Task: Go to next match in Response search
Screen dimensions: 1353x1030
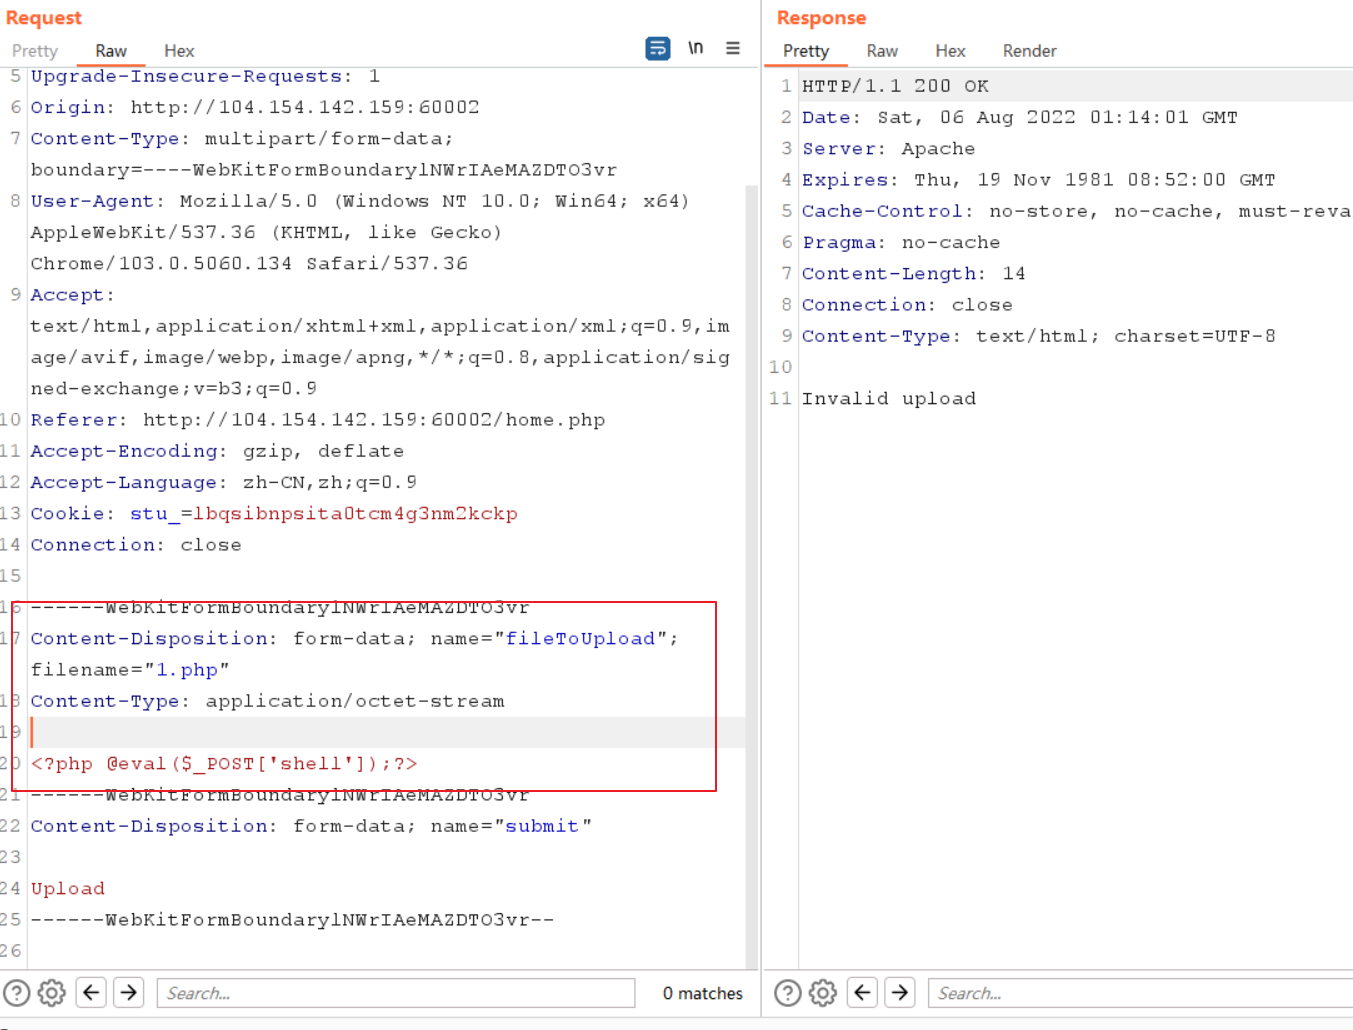Action: point(900,993)
